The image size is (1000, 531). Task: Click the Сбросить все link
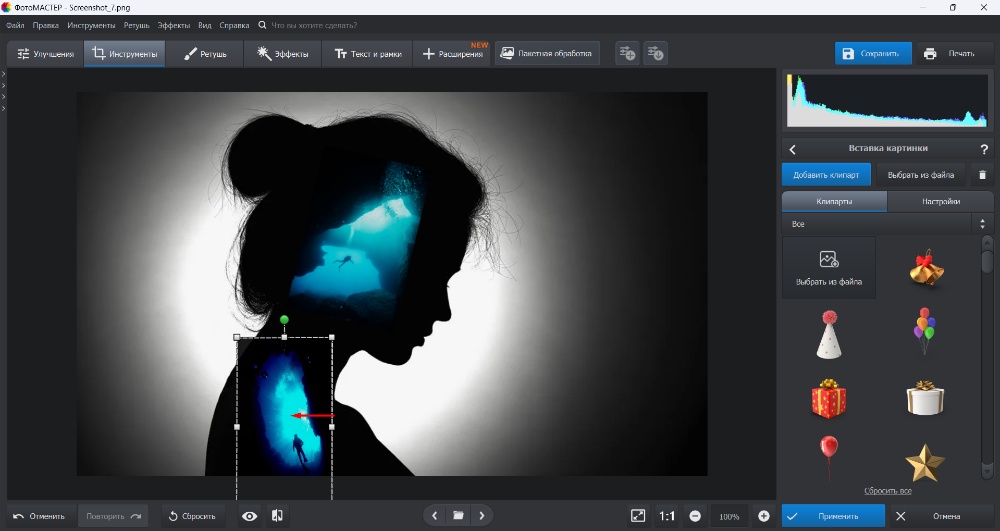(x=887, y=491)
